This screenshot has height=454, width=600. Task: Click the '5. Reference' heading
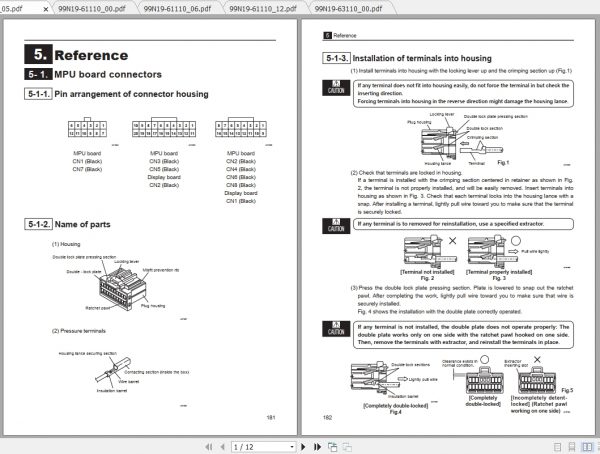coord(76,54)
